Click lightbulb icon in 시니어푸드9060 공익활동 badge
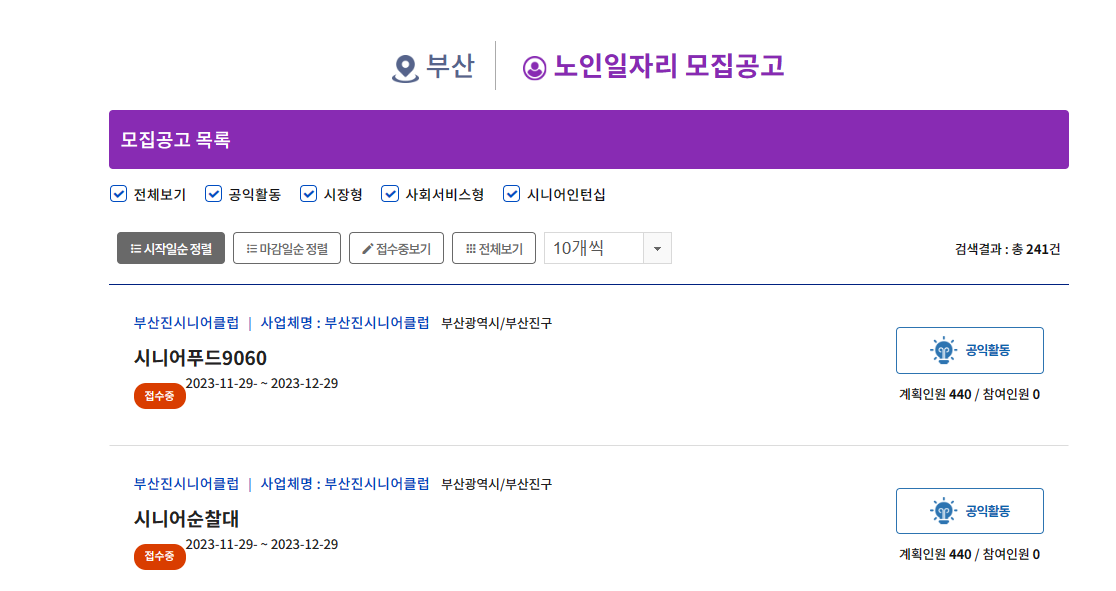Screen dimensions: 1116x591 pos(943,350)
